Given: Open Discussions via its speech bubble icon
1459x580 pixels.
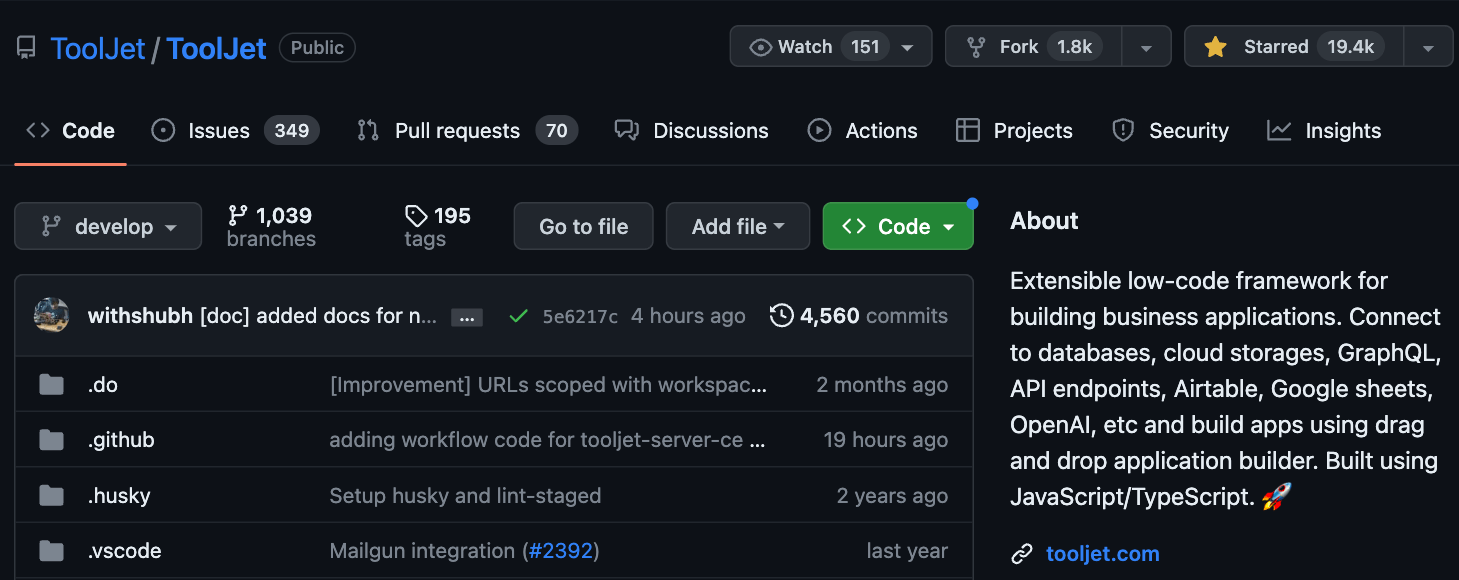Looking at the screenshot, I should (x=626, y=130).
